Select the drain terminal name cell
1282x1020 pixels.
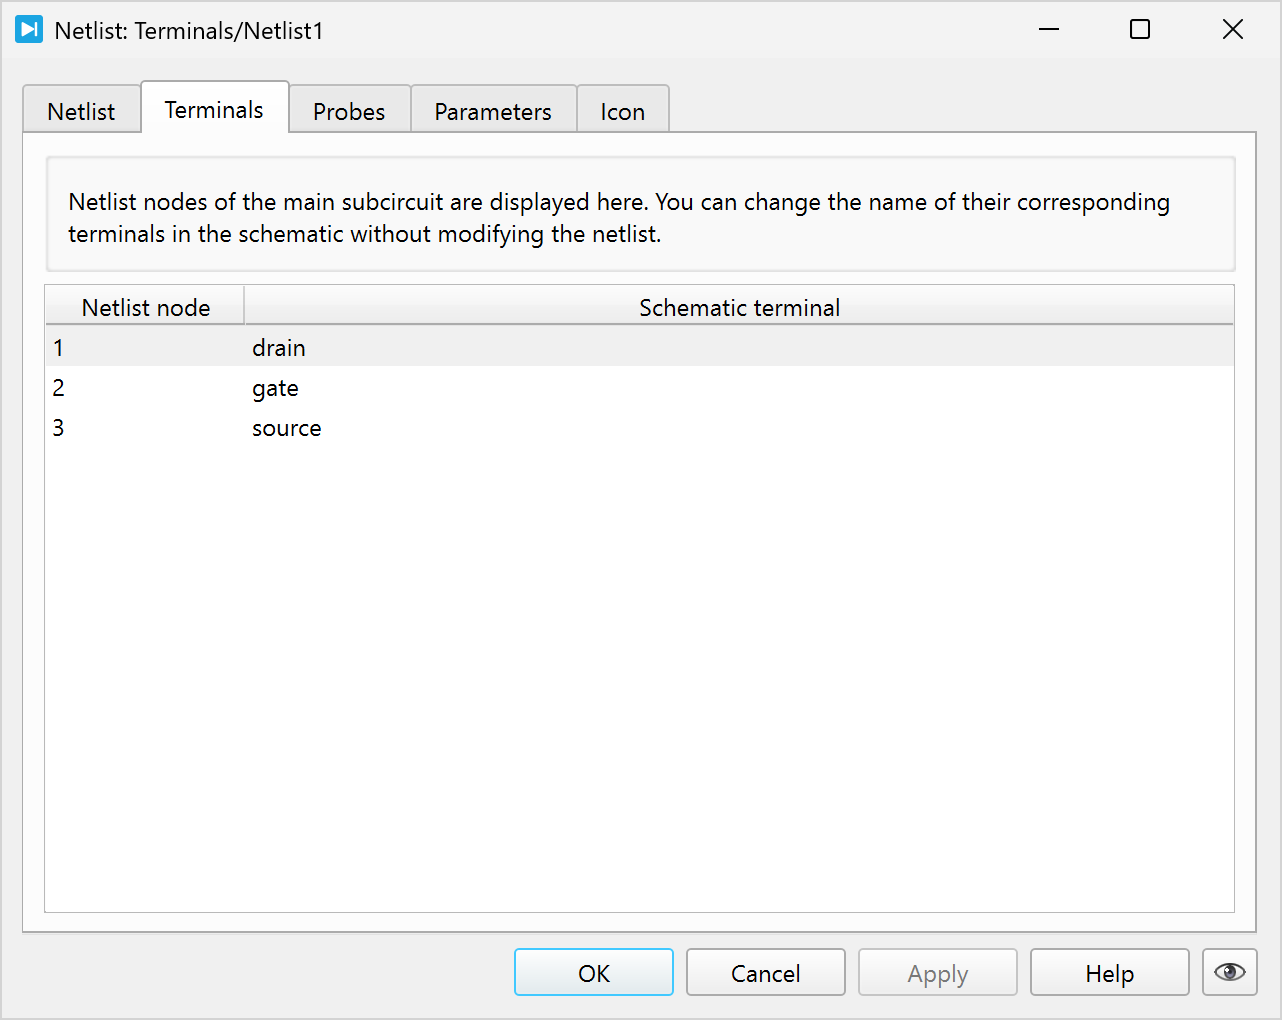pos(279,348)
